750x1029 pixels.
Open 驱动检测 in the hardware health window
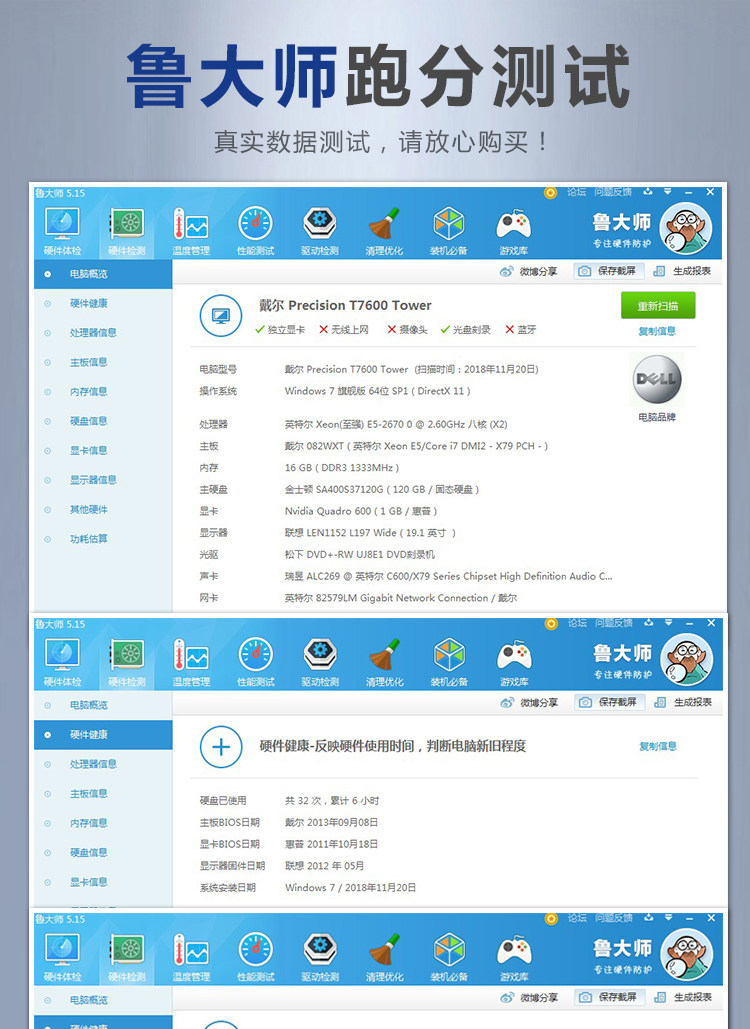[320, 662]
